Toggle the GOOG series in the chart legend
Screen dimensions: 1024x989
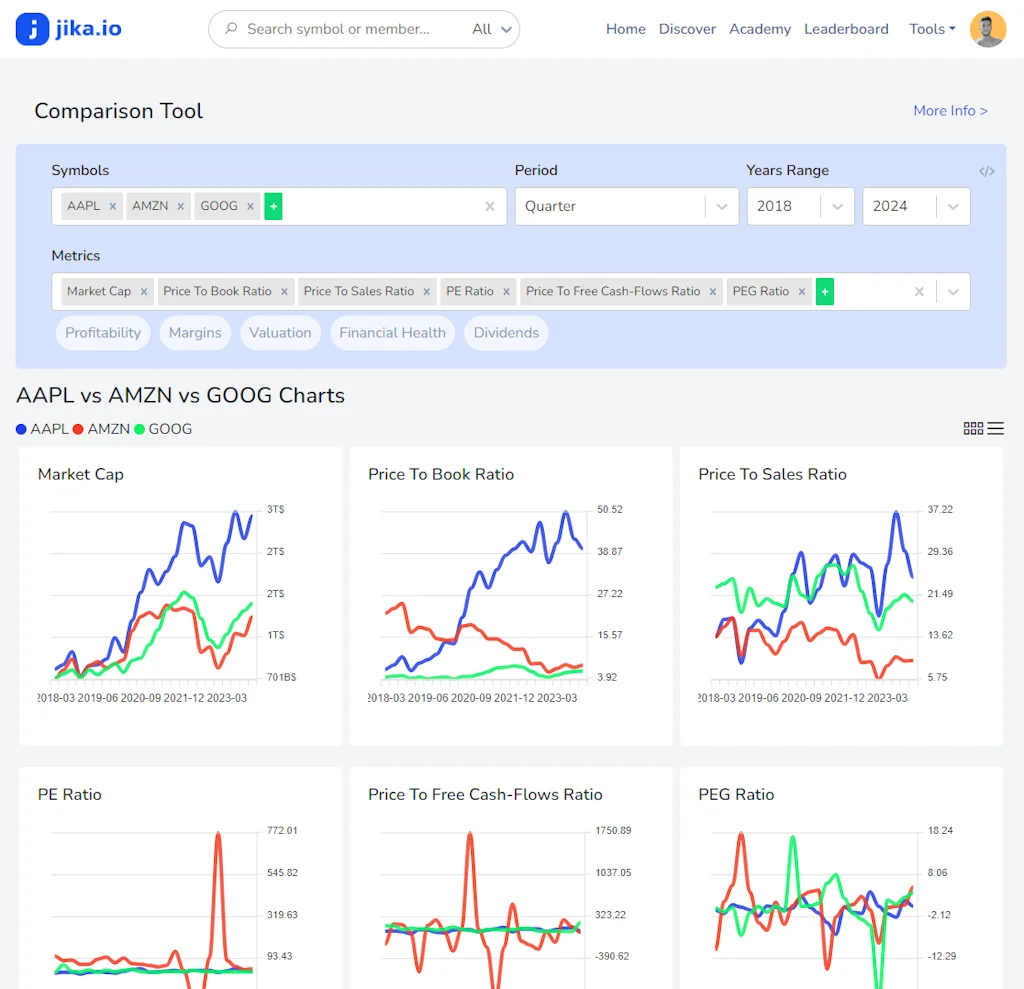click(163, 428)
